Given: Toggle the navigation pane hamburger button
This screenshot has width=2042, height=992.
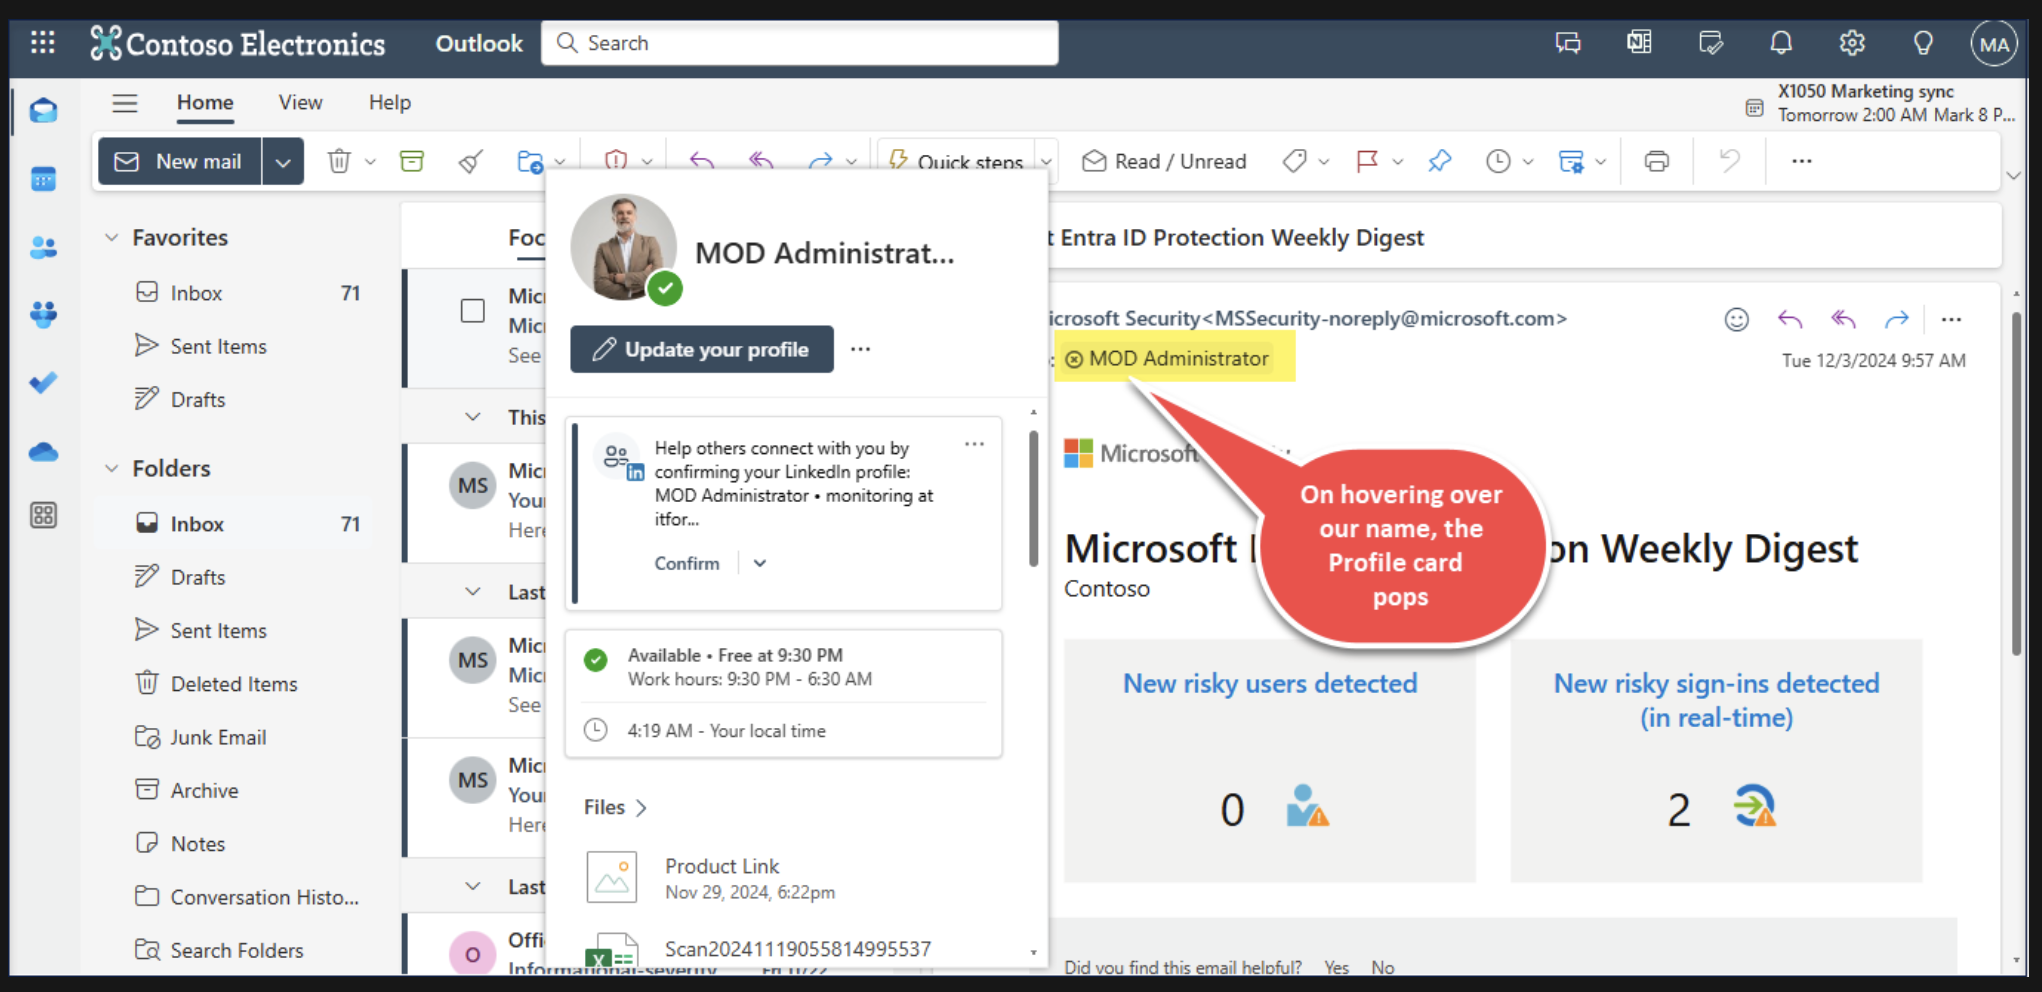Looking at the screenshot, I should pos(125,103).
